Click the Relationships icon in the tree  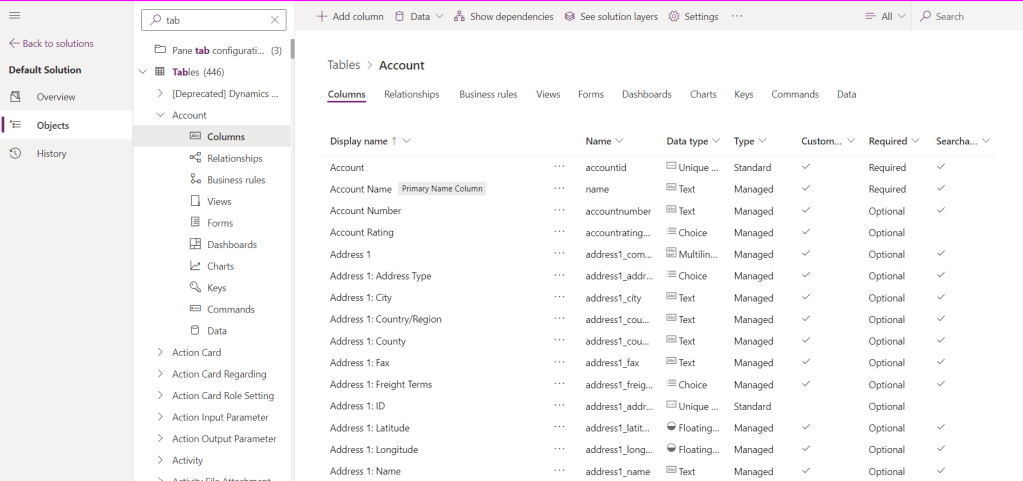coord(196,158)
